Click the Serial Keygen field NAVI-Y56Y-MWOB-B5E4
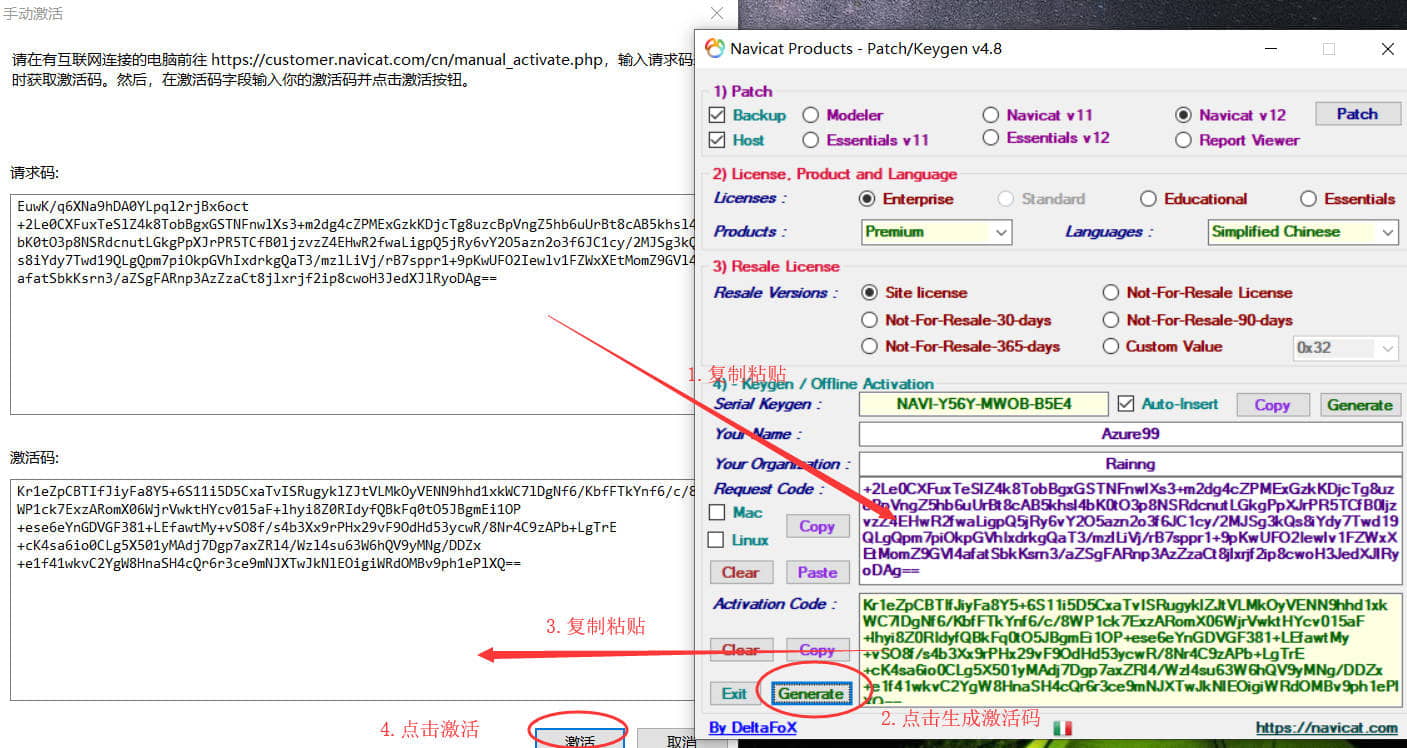The height and width of the screenshot is (748, 1407). coord(984,404)
